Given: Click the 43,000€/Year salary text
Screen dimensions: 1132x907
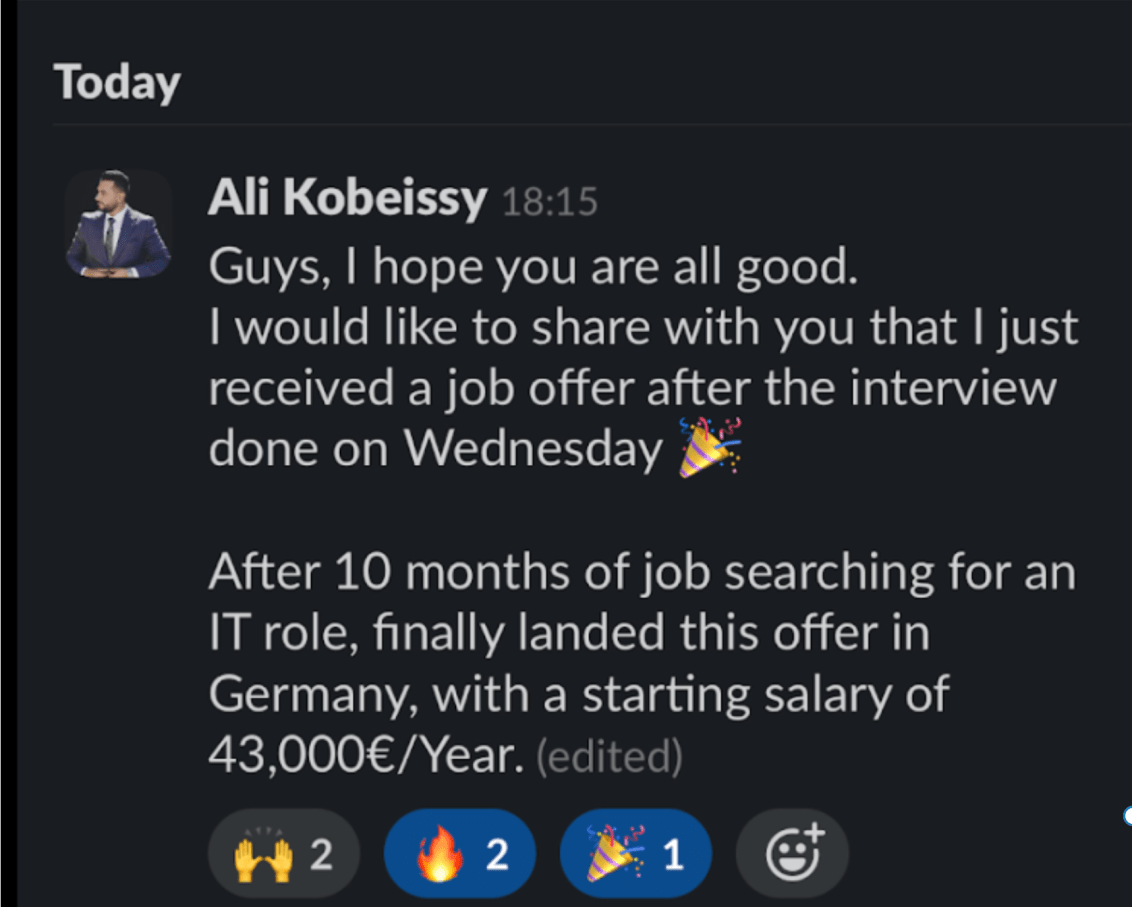Looking at the screenshot, I should [x=366, y=756].
